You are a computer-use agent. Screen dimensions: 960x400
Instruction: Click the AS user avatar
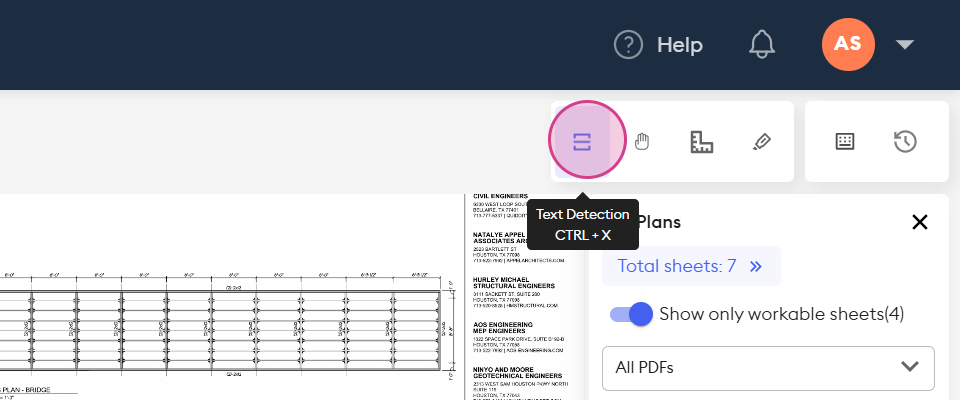tap(848, 44)
